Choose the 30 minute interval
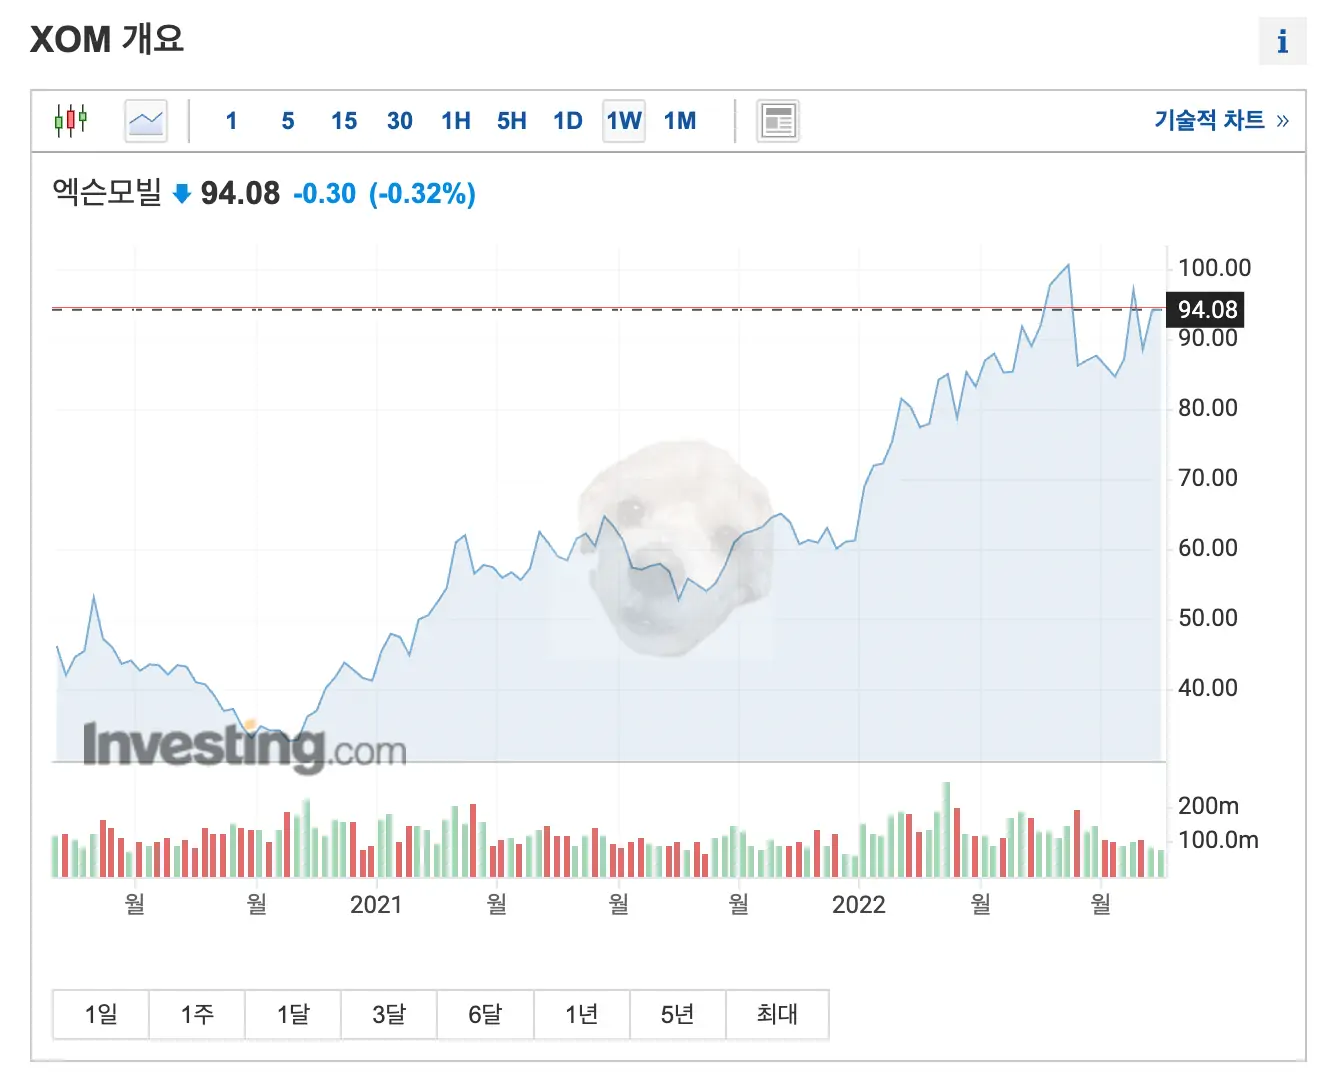Screen dimensions: 1324x1084 tap(400, 121)
